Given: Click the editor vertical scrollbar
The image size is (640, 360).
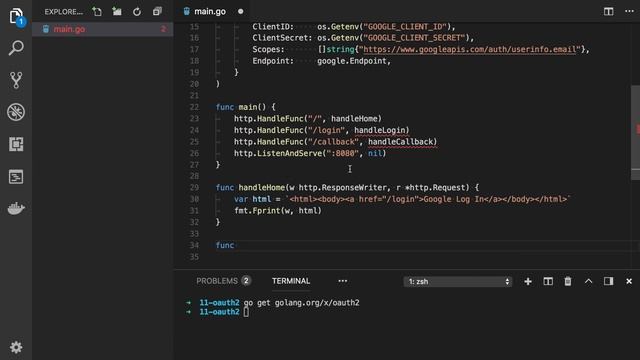Looking at the screenshot, I should 635,133.
